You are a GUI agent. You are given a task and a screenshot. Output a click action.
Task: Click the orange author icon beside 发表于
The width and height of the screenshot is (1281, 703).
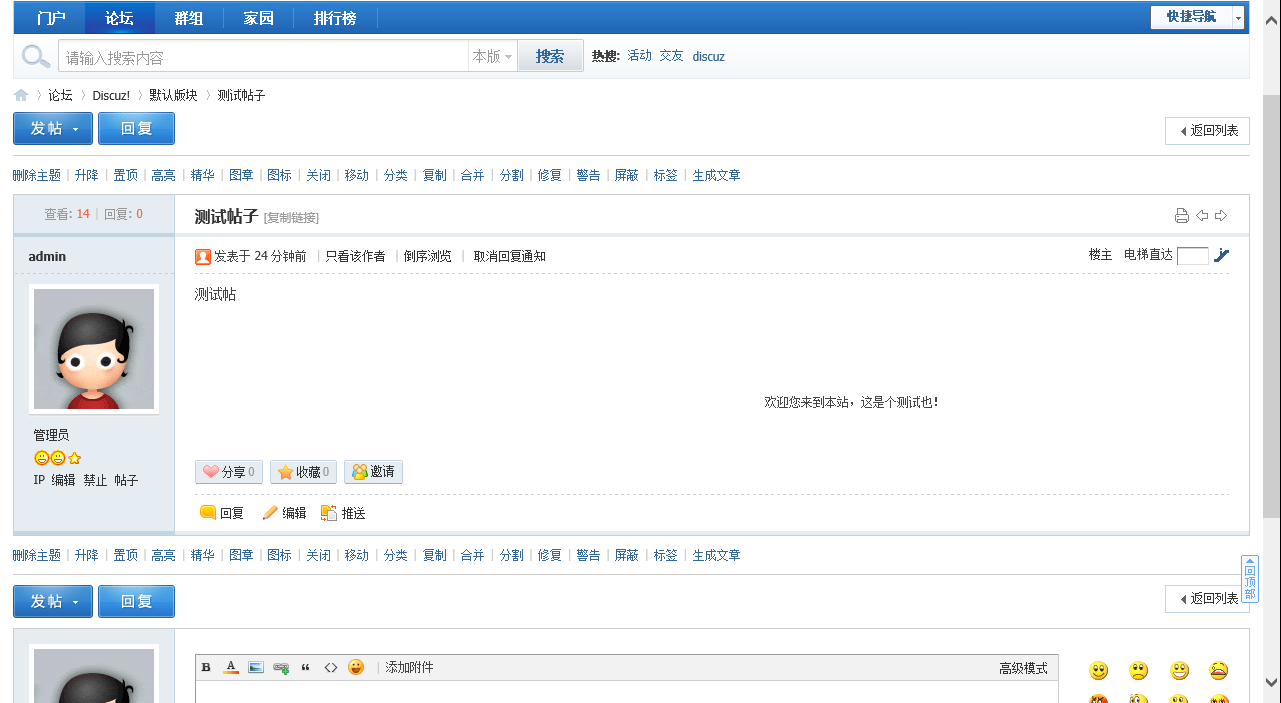click(203, 257)
